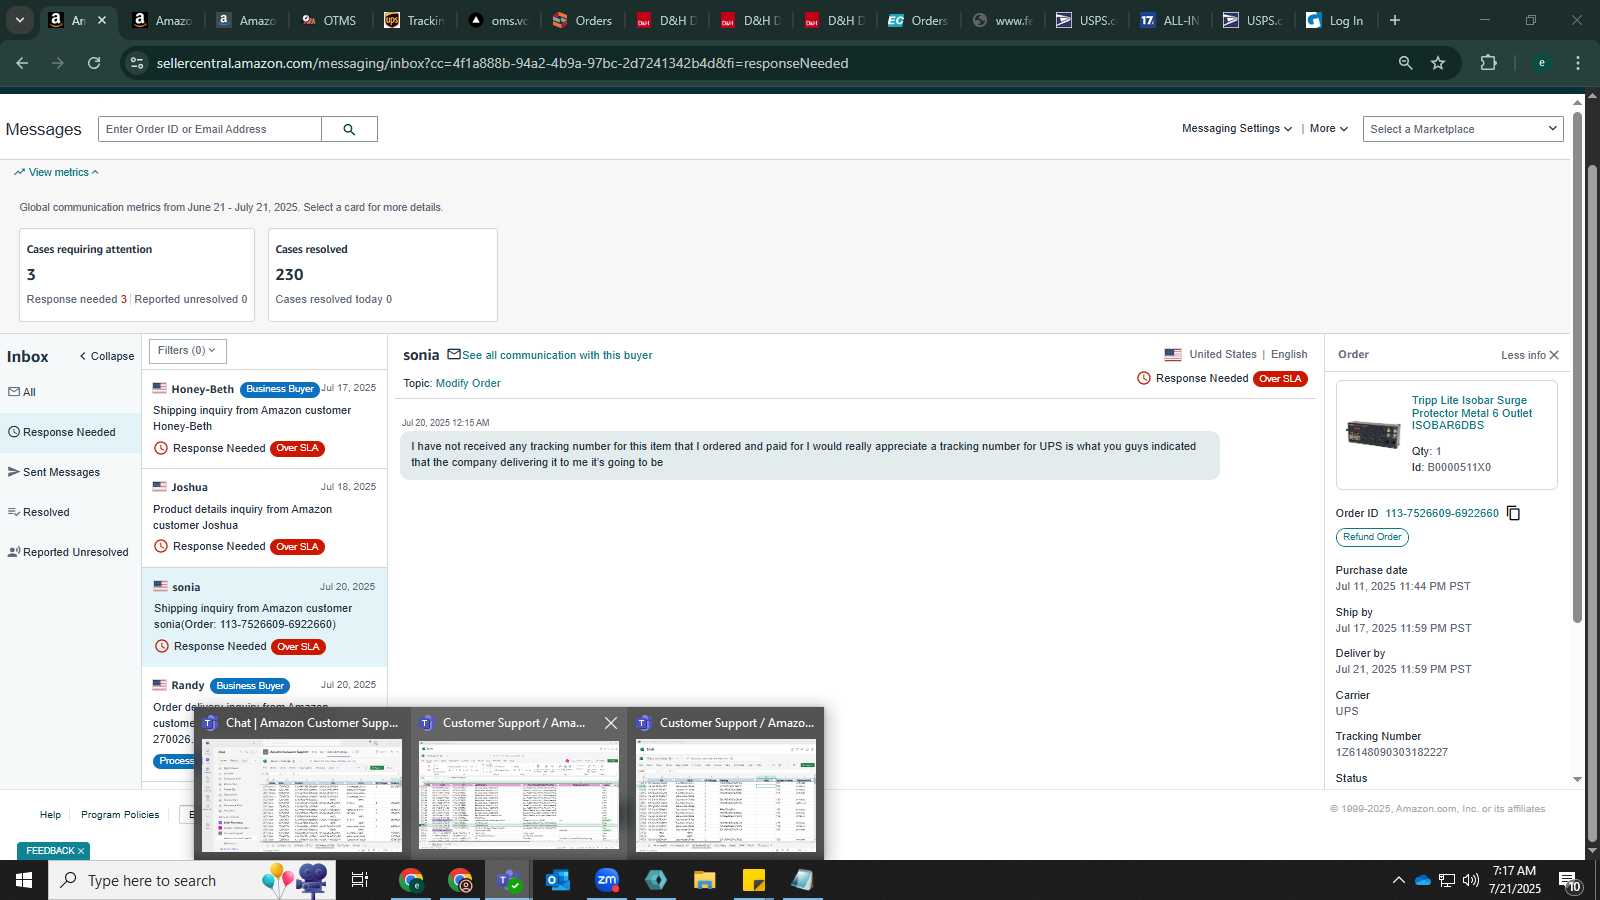Click the Refund Order button
This screenshot has height=900, width=1600.
pos(1372,537)
